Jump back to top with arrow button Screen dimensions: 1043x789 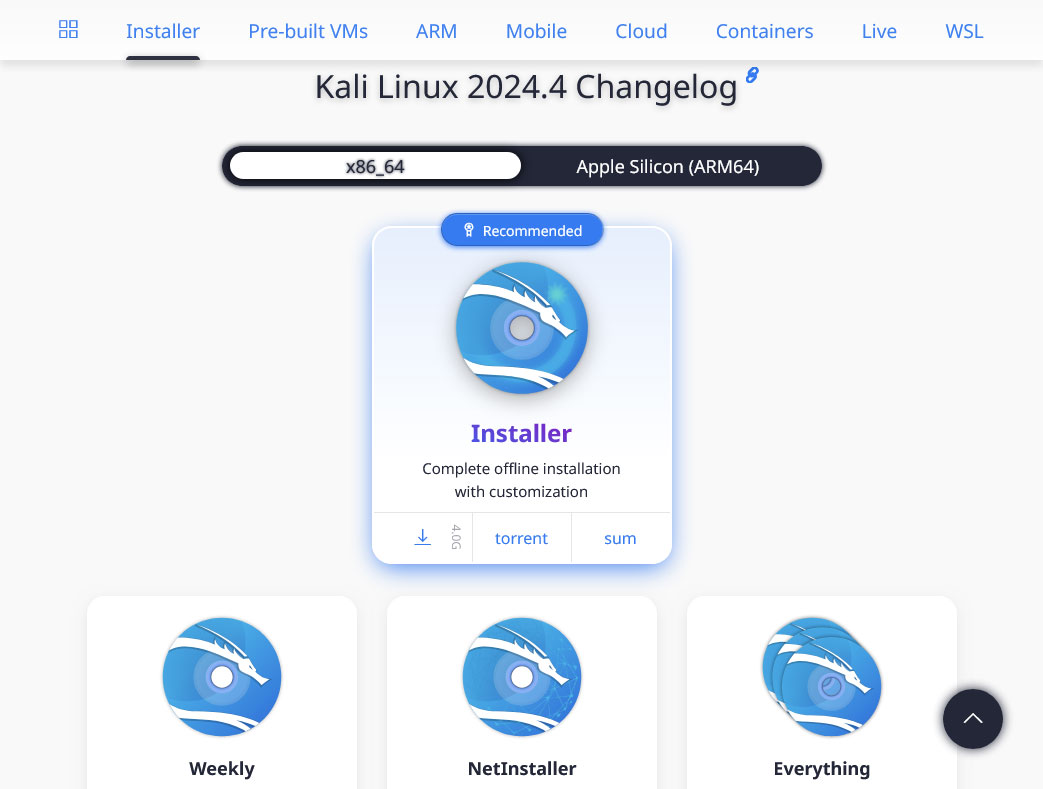972,718
